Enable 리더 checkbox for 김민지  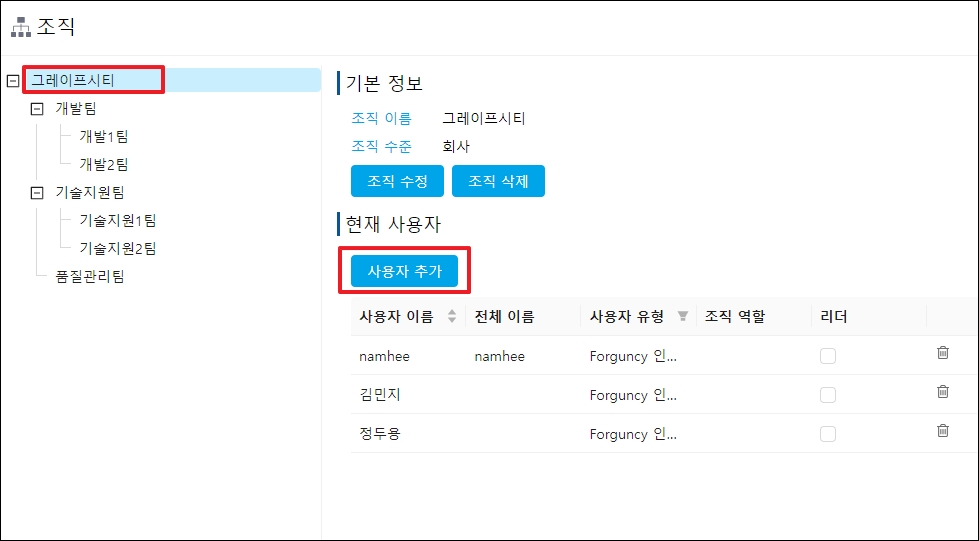tap(827, 395)
